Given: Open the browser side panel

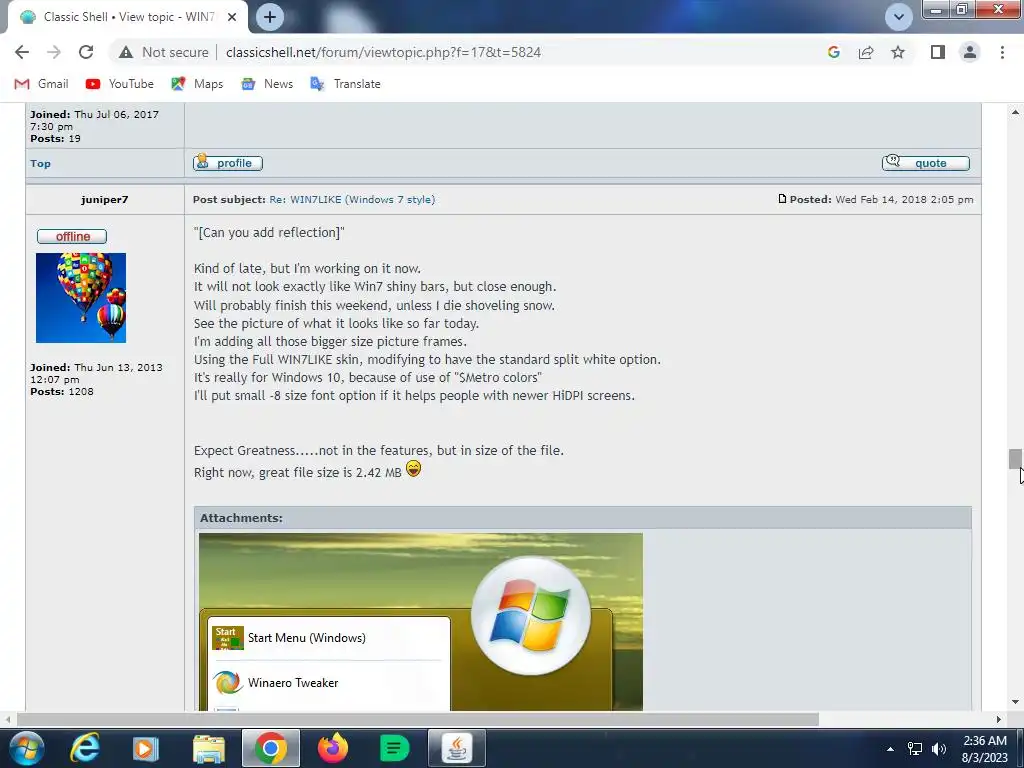Looking at the screenshot, I should tap(938, 52).
